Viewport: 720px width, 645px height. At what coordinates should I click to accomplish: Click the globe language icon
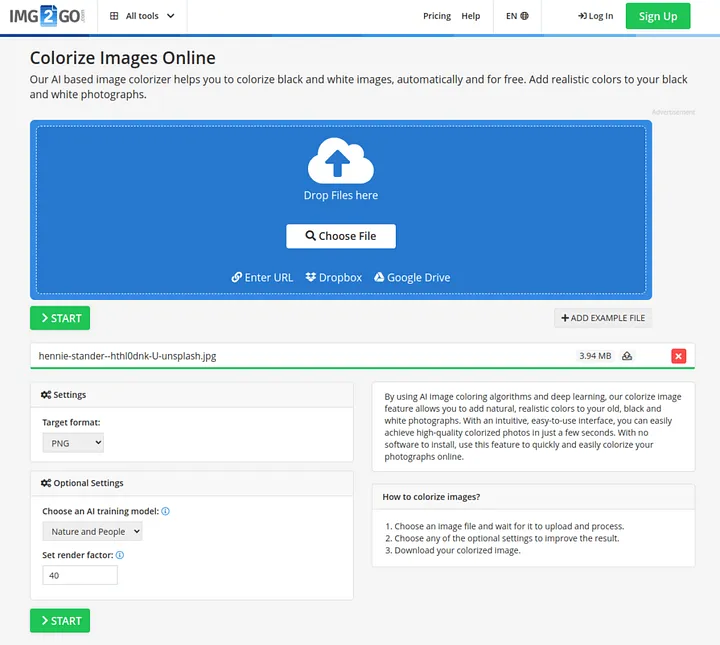pos(525,16)
